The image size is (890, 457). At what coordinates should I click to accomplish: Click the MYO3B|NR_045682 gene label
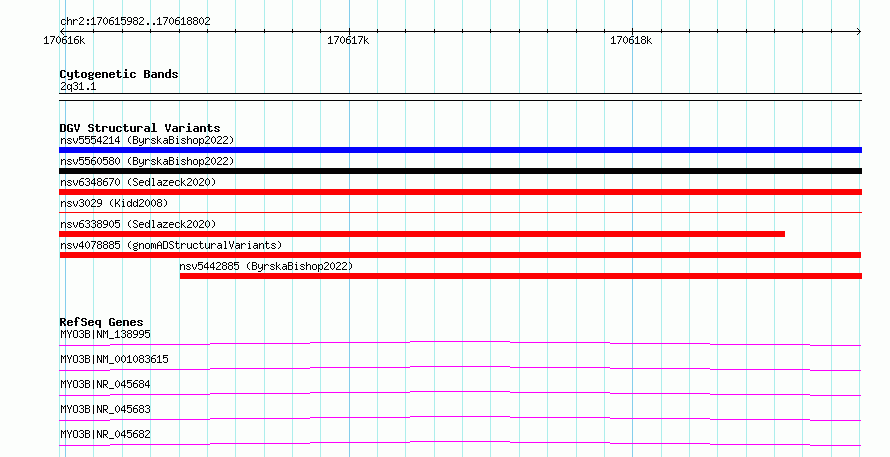click(106, 434)
